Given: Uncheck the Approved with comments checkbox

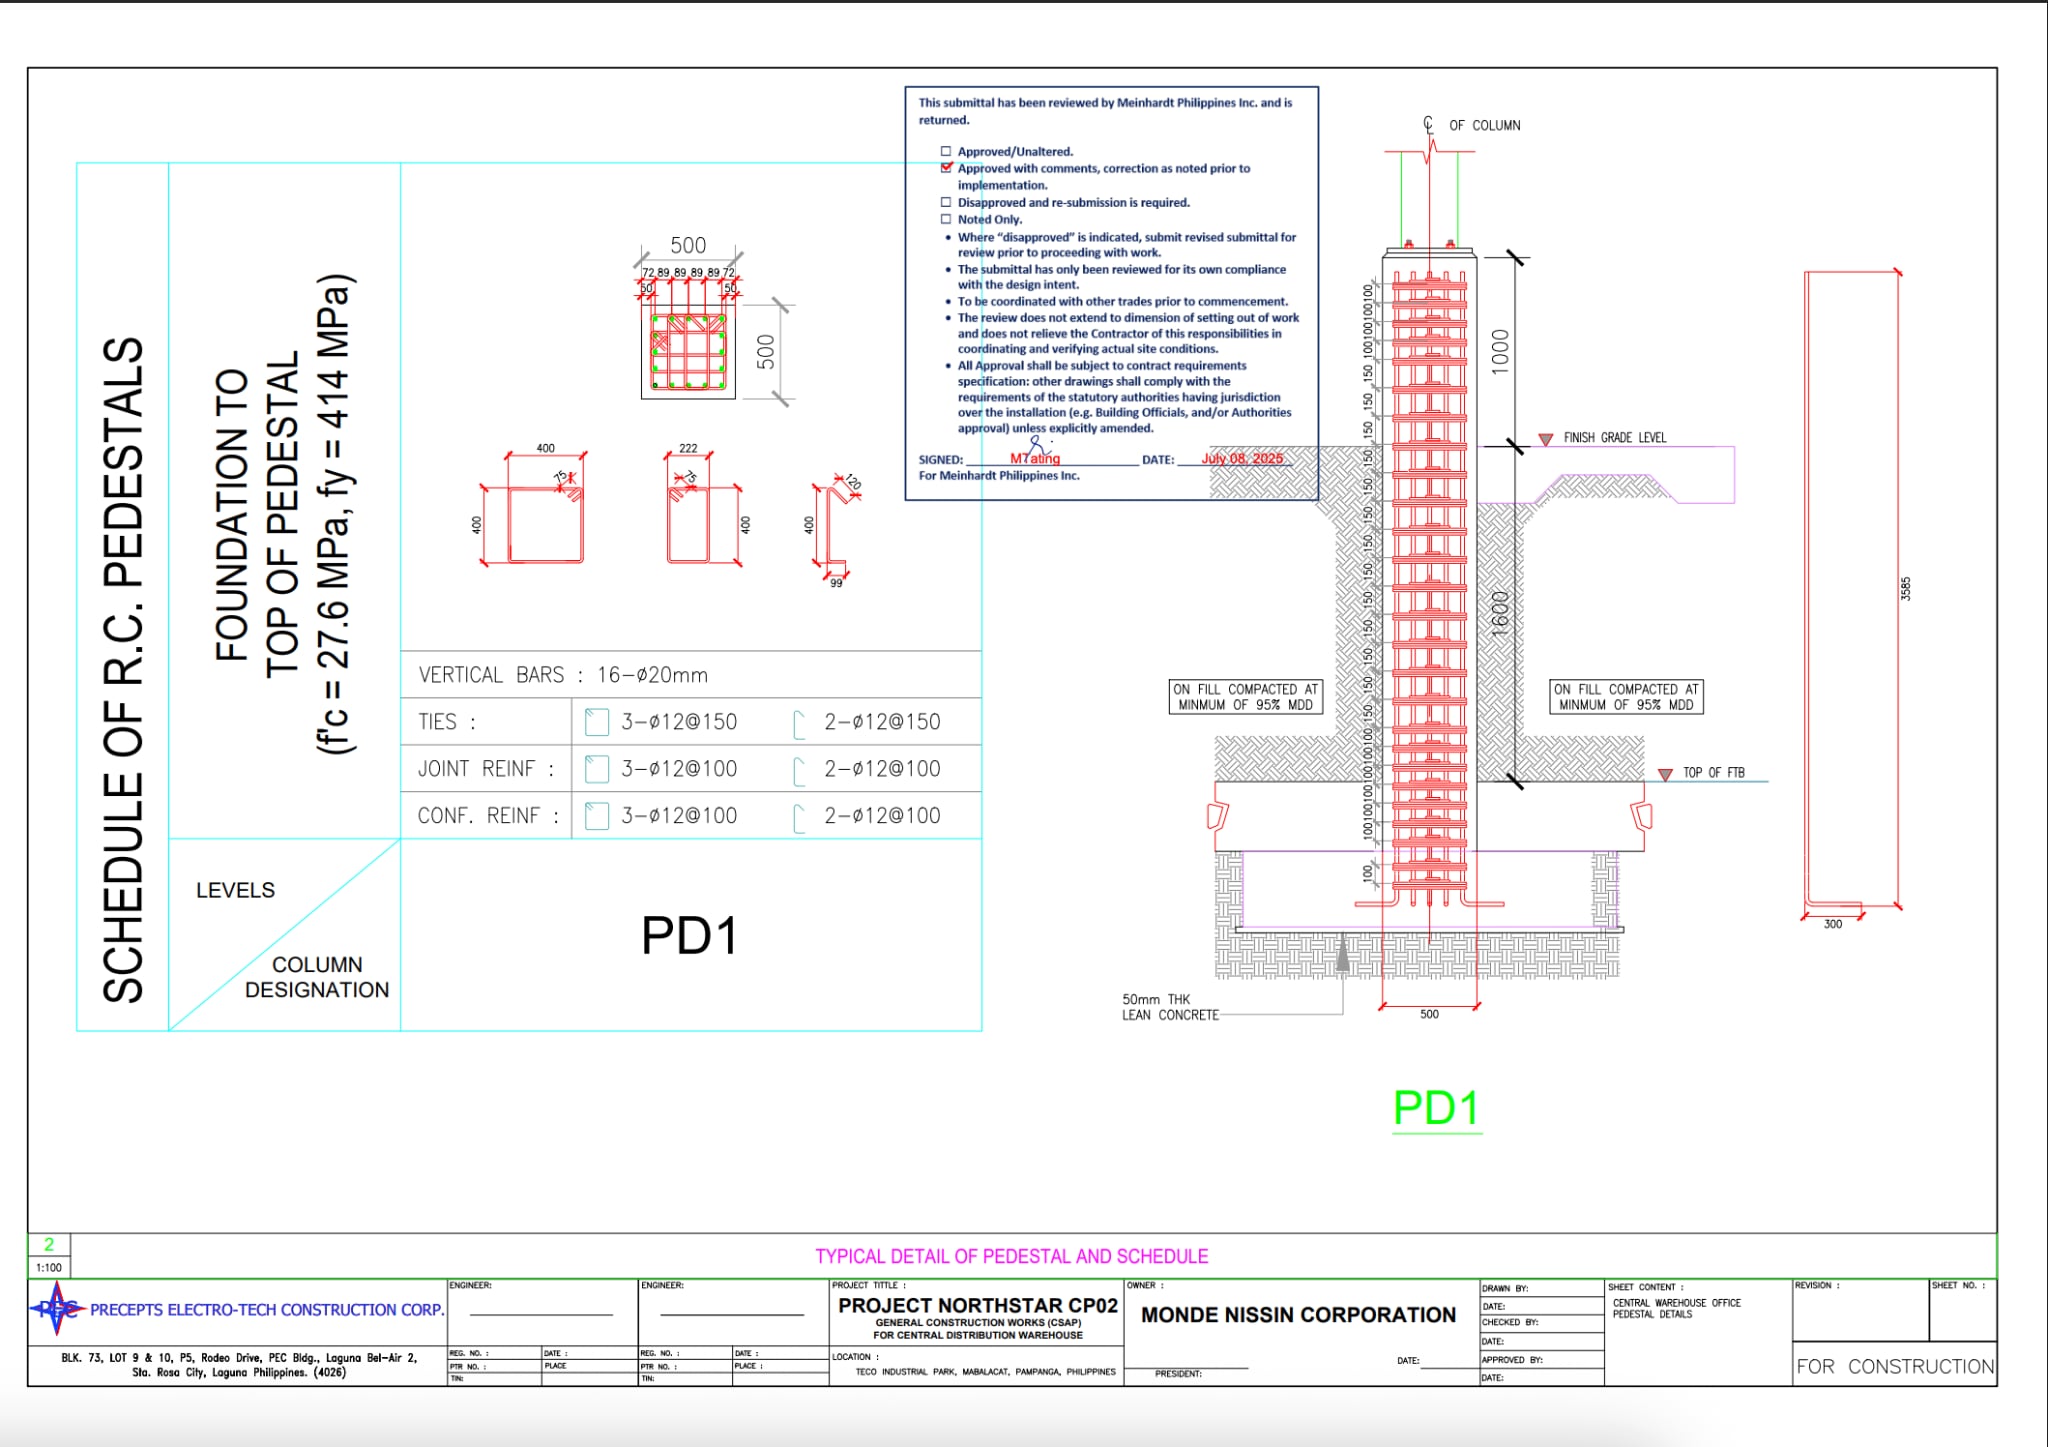Looking at the screenshot, I should (946, 168).
